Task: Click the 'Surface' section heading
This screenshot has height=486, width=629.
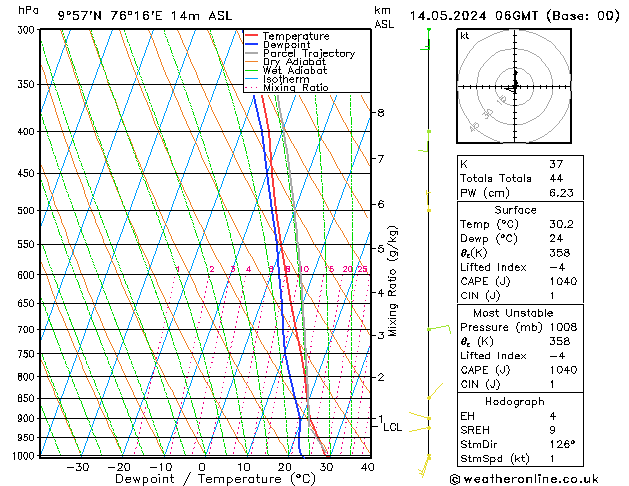Action: click(x=515, y=210)
